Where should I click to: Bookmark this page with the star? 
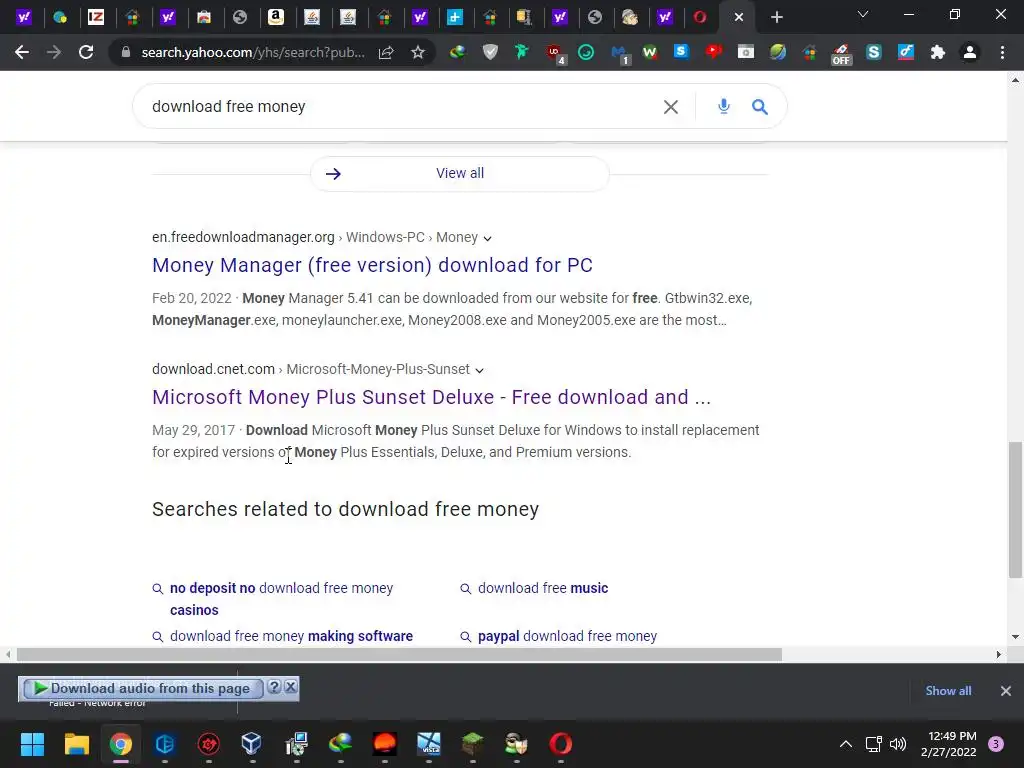pos(418,52)
